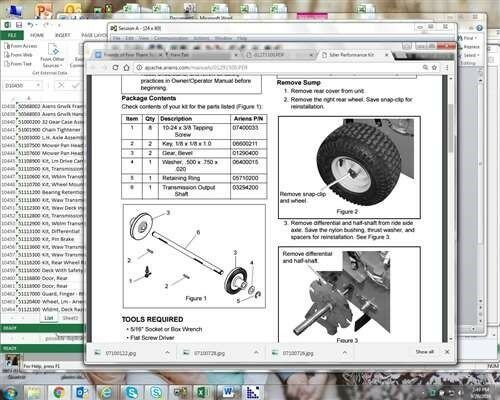Undo last action in Excel toolbar
Image resolution: width=500 pixels, height=400 pixels.
click(x=30, y=25)
